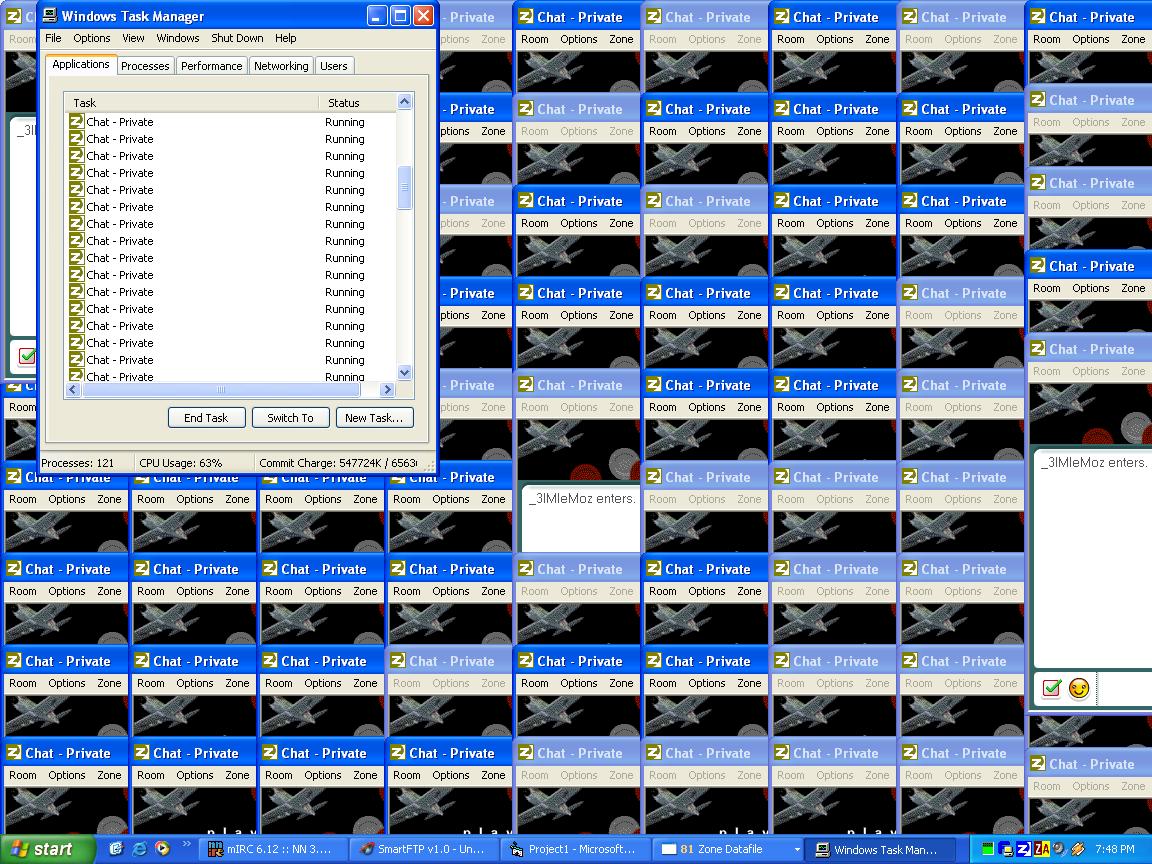This screenshot has width=1152, height=864.
Task: Select the Applications tab
Action: pos(81,65)
